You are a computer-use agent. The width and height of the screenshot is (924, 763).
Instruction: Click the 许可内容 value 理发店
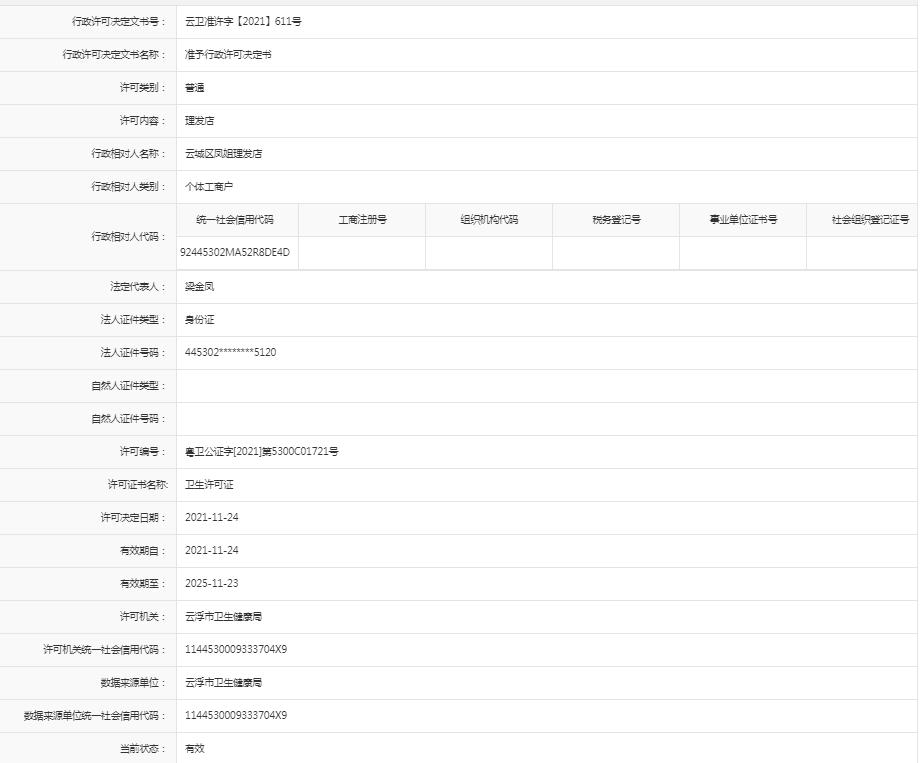pyautogui.click(x=194, y=120)
